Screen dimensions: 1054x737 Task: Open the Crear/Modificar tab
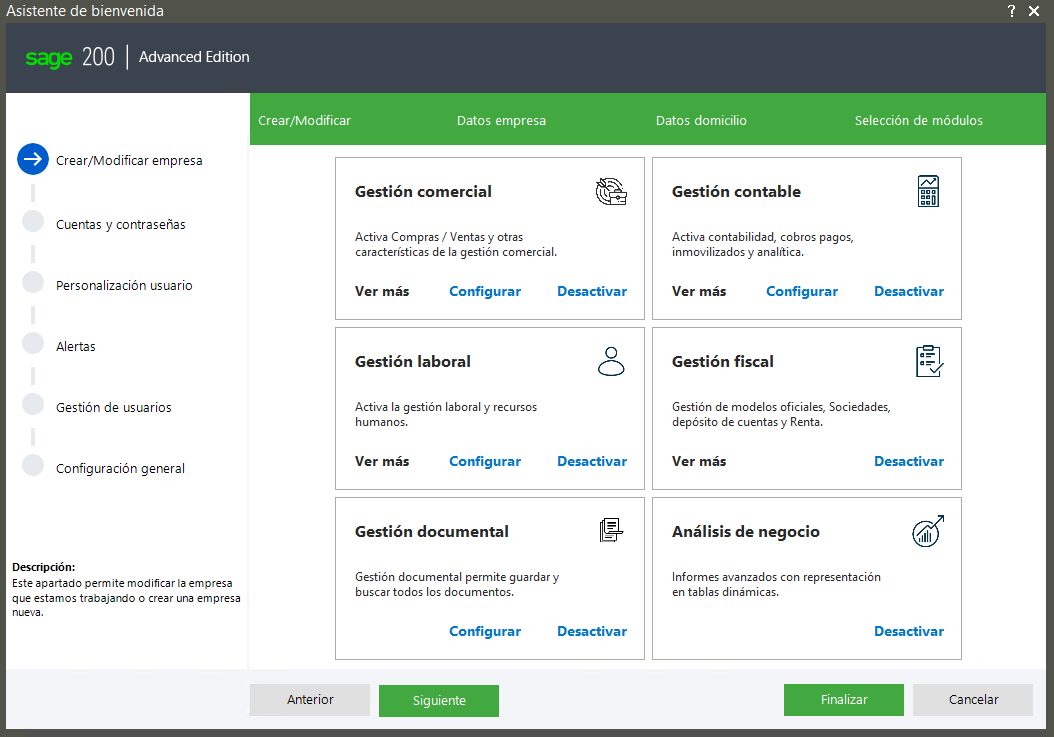tap(305, 120)
